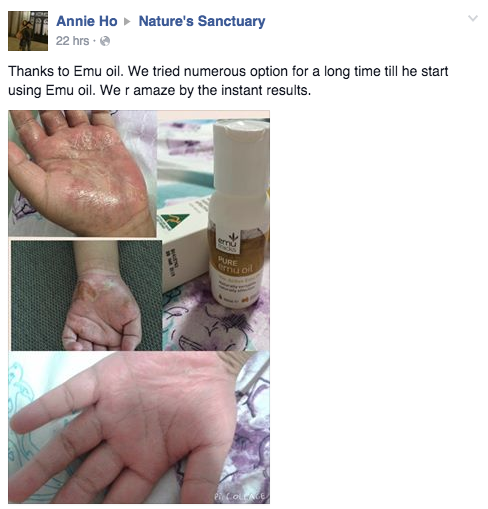
Task: Open the 22 hrs timestamp
Action: point(72,41)
